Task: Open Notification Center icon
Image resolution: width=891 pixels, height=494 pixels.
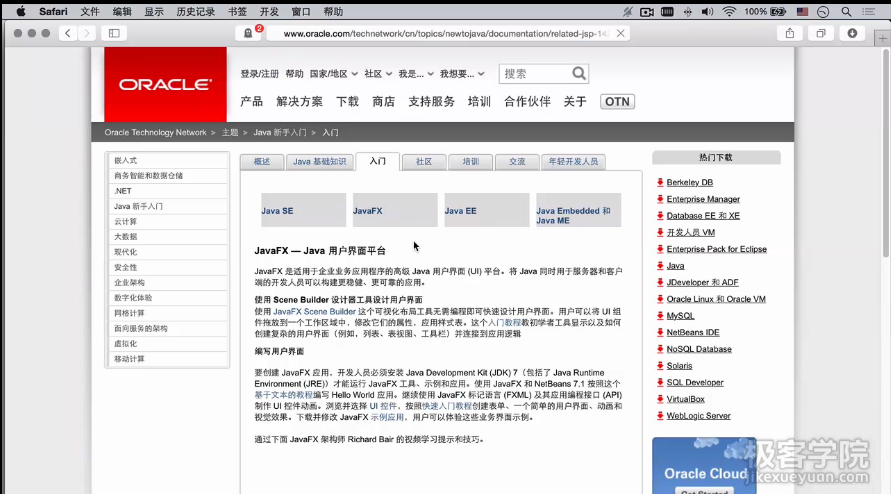Action: point(869,11)
